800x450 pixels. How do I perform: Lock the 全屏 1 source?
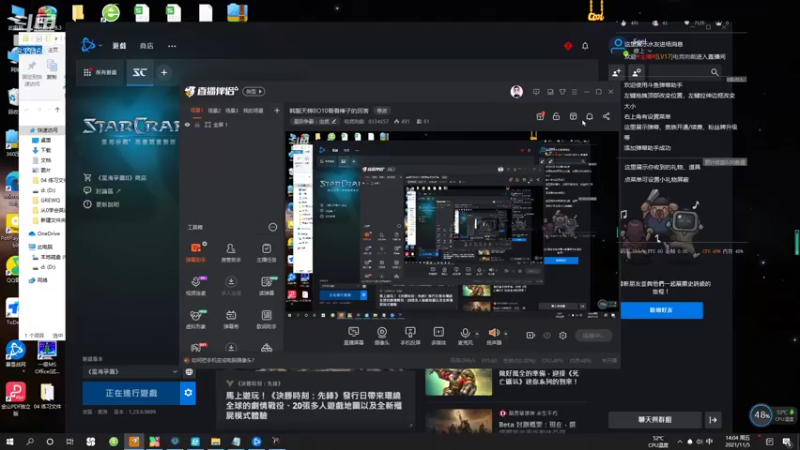[197, 124]
